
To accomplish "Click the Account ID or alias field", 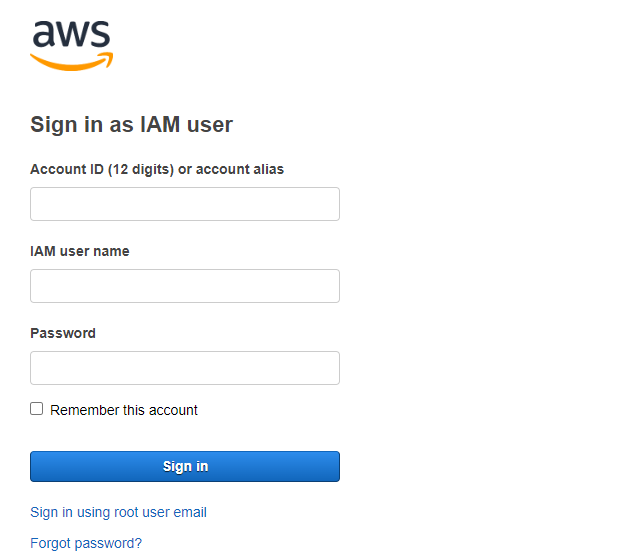I will (185, 204).
